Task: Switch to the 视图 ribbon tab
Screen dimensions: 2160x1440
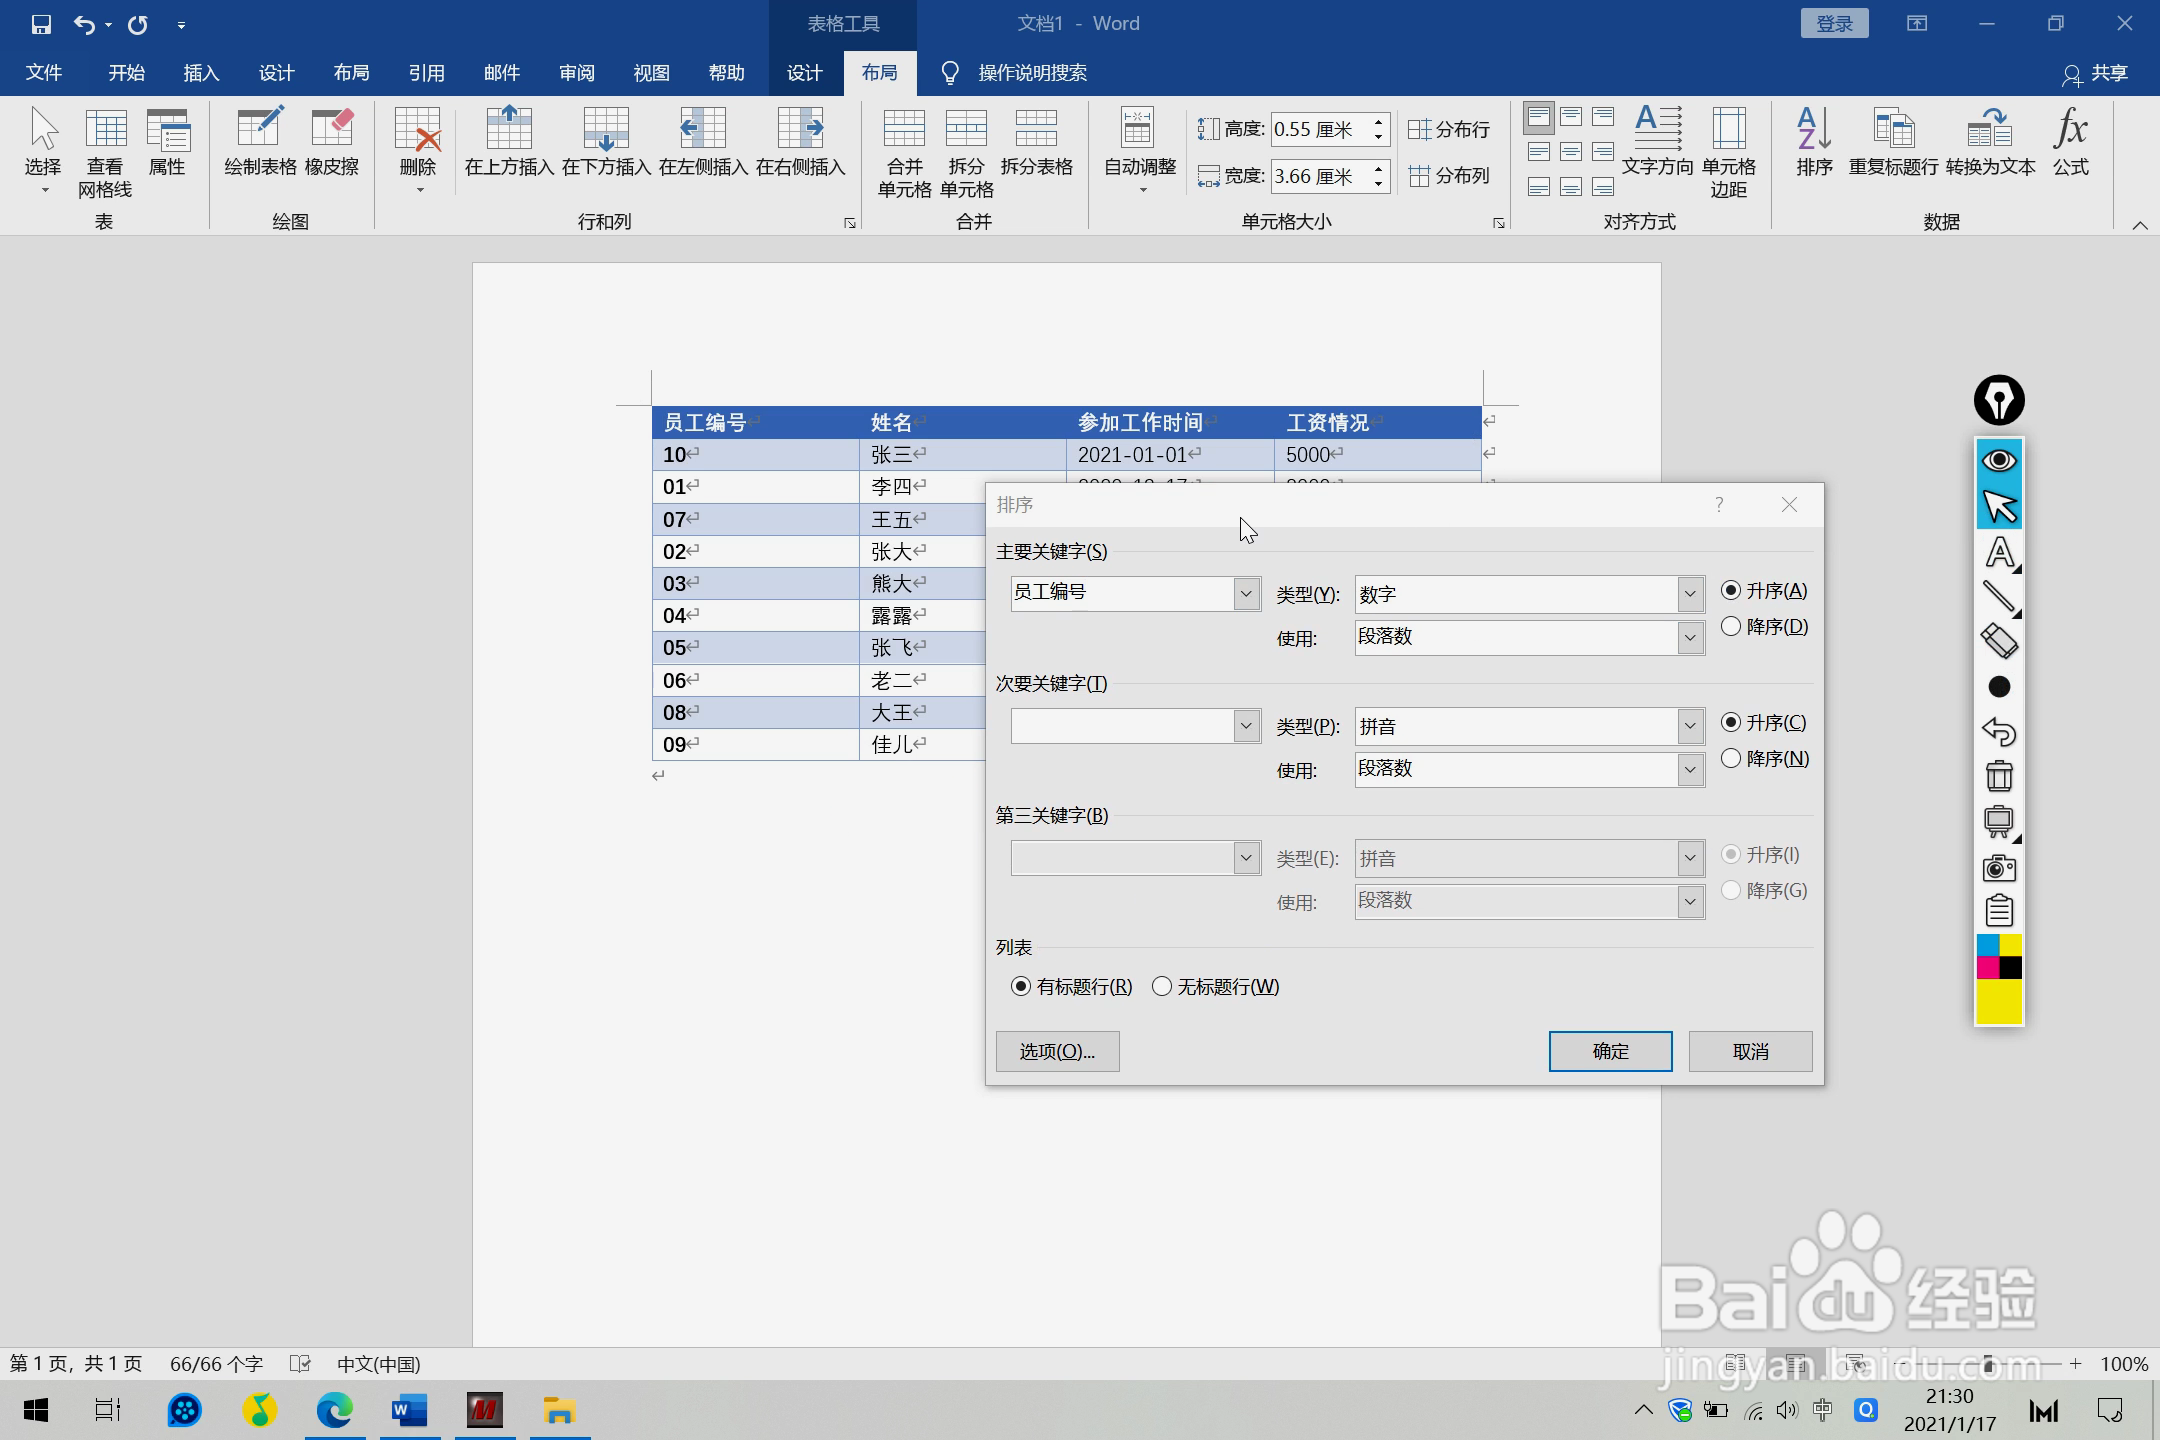Action: pyautogui.click(x=651, y=73)
